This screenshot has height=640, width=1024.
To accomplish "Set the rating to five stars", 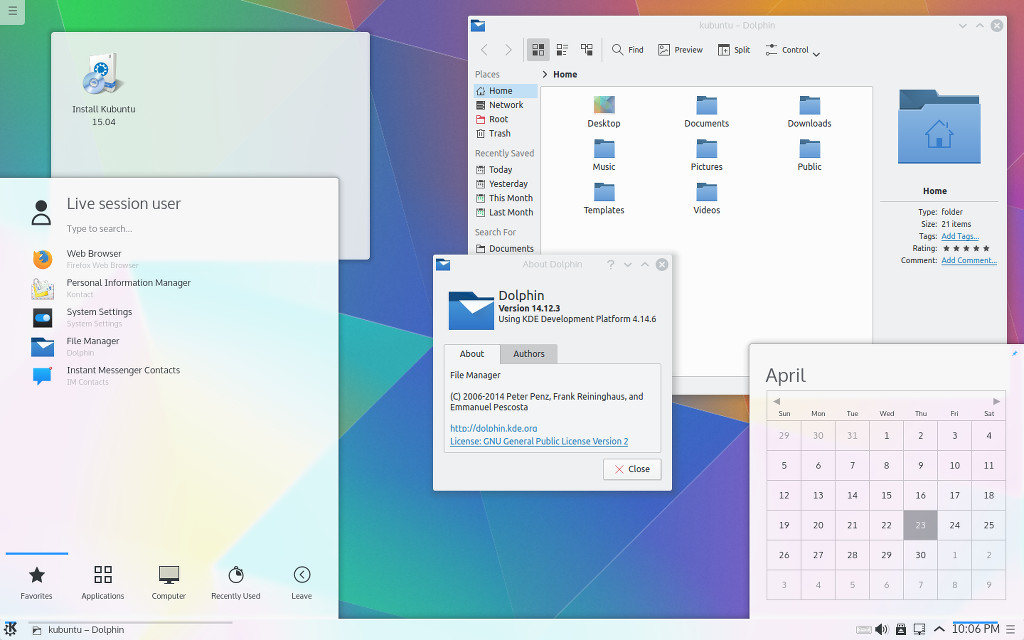I will click(x=986, y=248).
